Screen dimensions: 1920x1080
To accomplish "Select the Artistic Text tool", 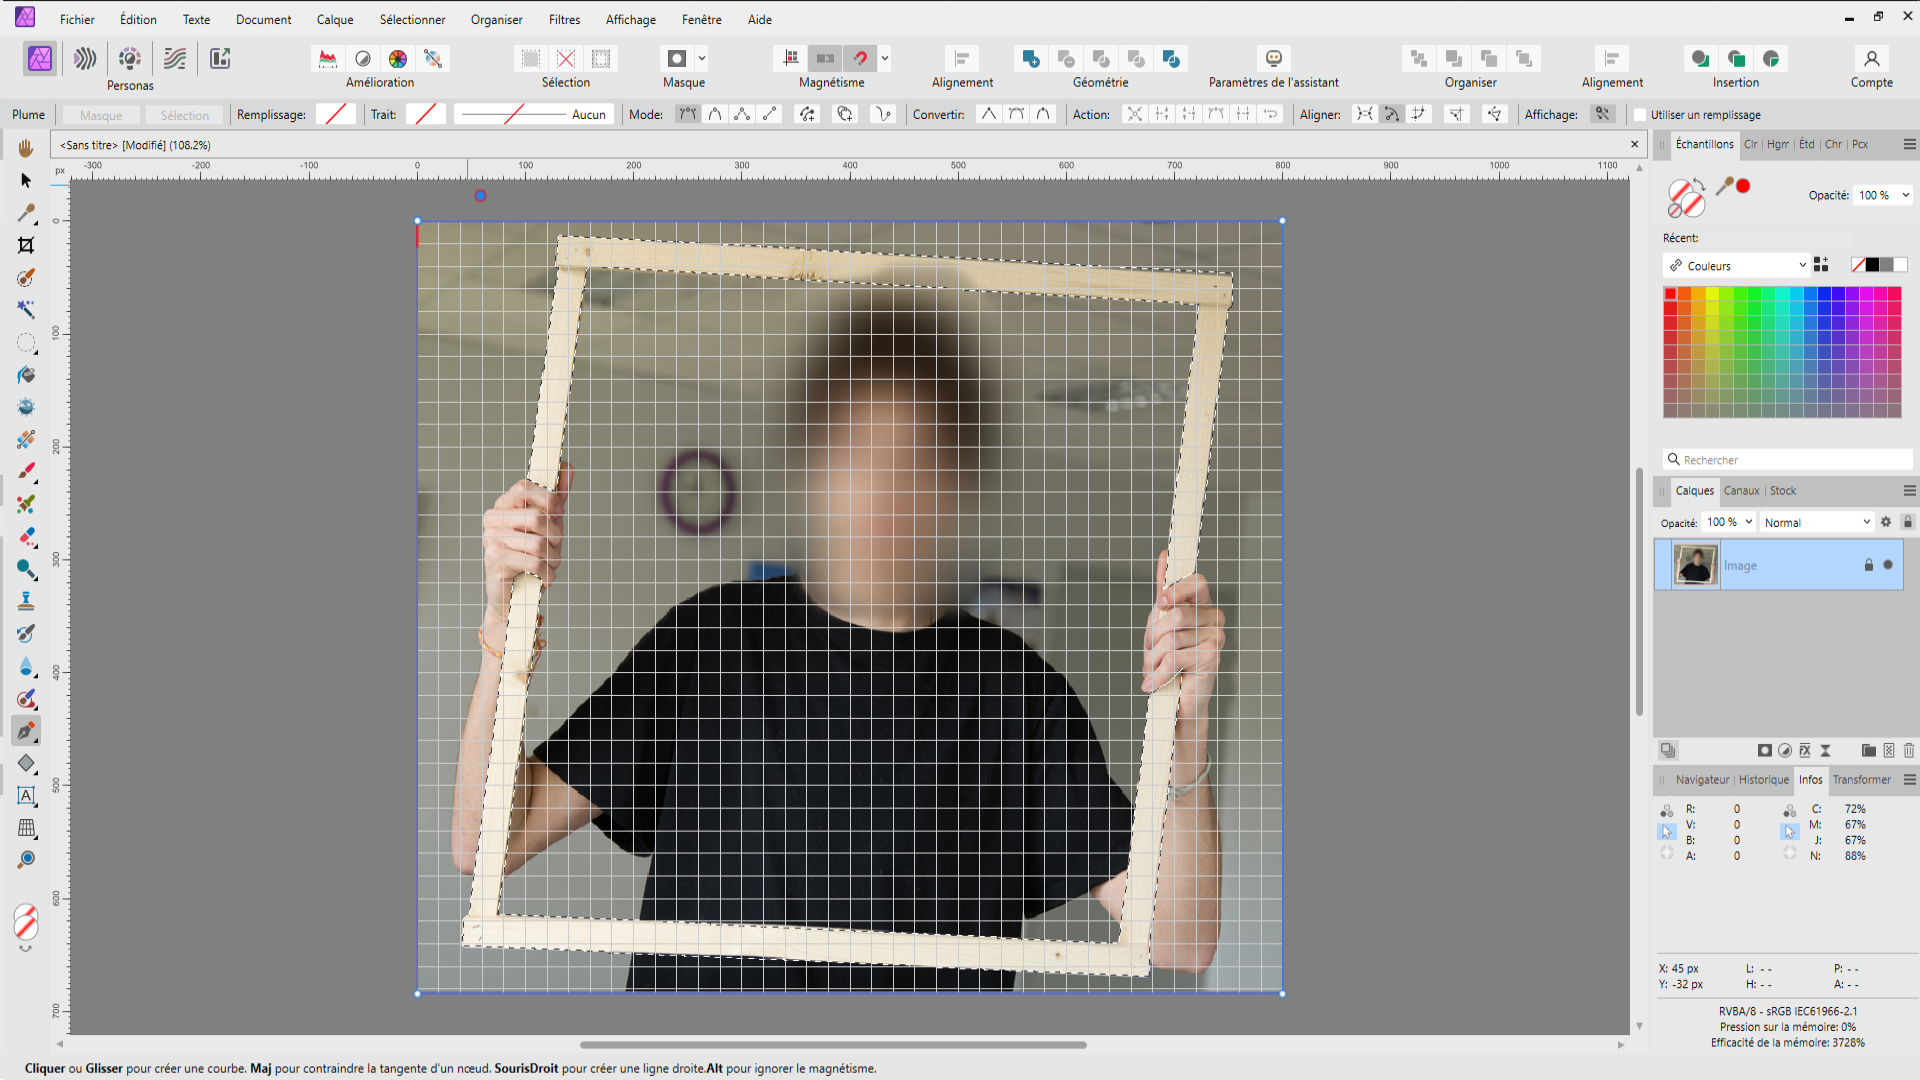I will (x=26, y=796).
